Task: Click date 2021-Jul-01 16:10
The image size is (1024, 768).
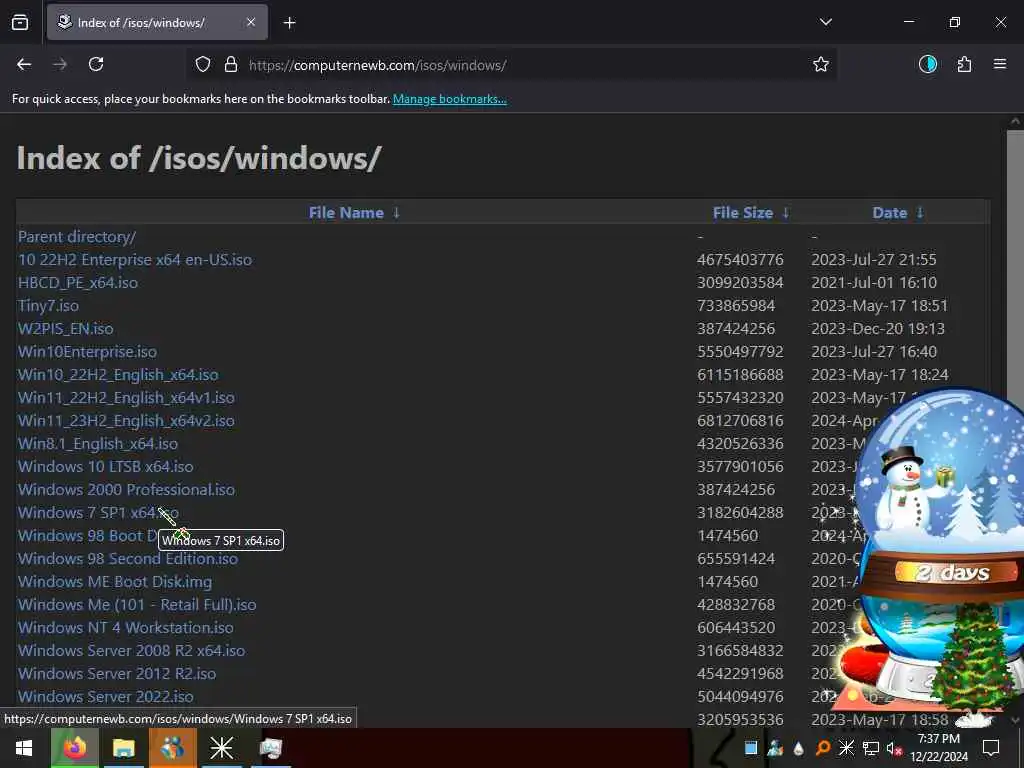Action: pyautogui.click(x=874, y=283)
